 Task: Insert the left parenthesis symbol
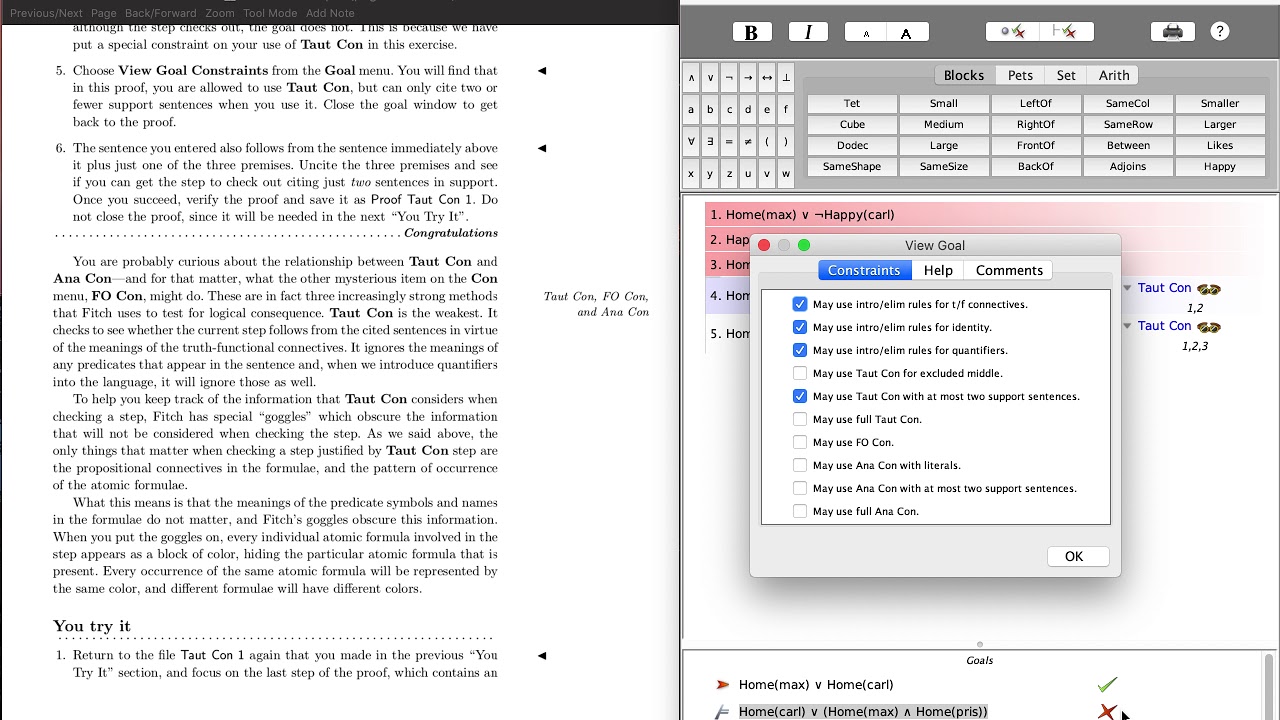(x=767, y=141)
